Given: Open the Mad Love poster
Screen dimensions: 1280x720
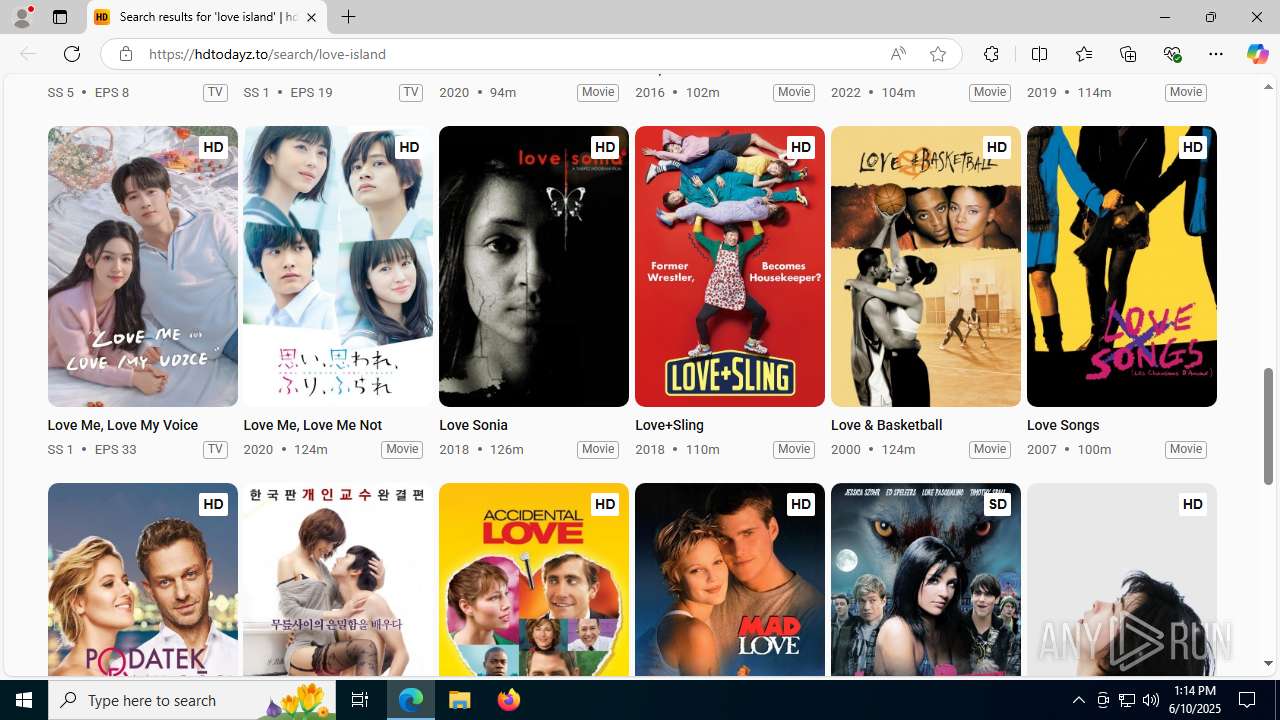Looking at the screenshot, I should tap(730, 580).
